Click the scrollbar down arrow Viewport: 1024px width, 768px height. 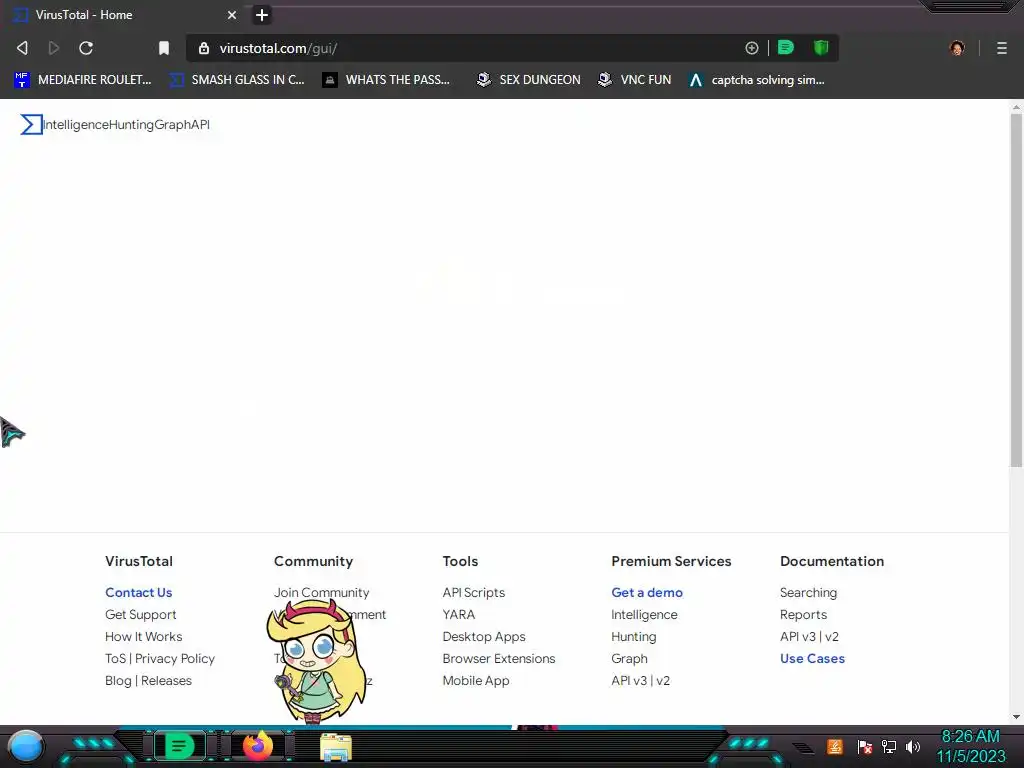coord(1016,717)
